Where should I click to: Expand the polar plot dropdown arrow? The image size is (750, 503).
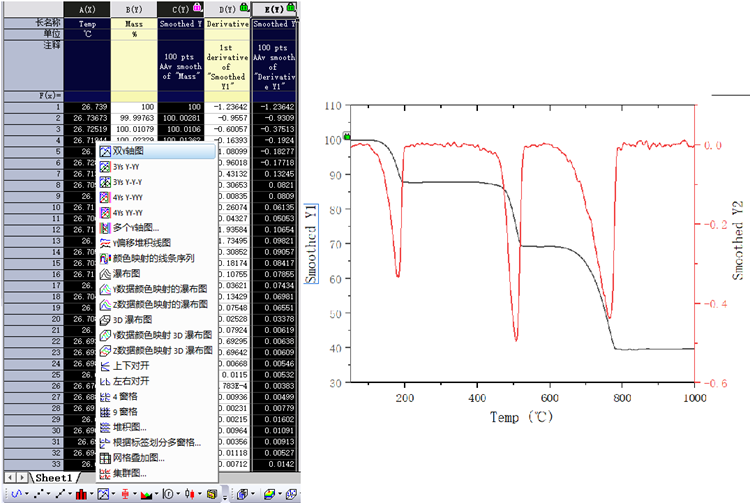[x=178, y=494]
